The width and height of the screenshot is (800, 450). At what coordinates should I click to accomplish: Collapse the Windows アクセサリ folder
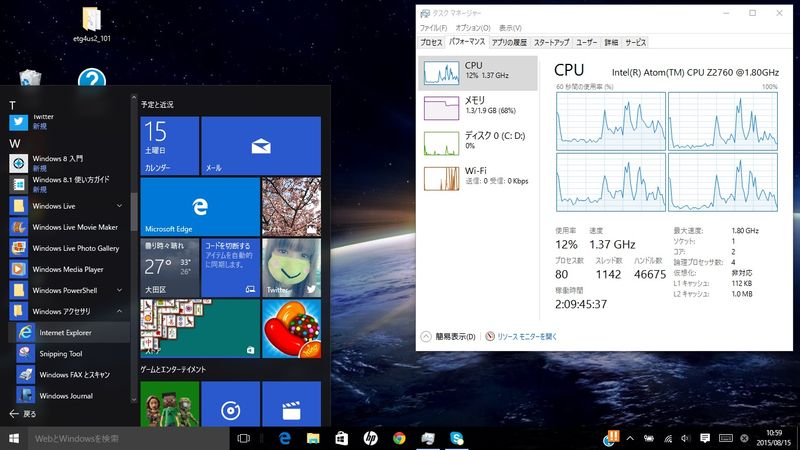coord(68,311)
